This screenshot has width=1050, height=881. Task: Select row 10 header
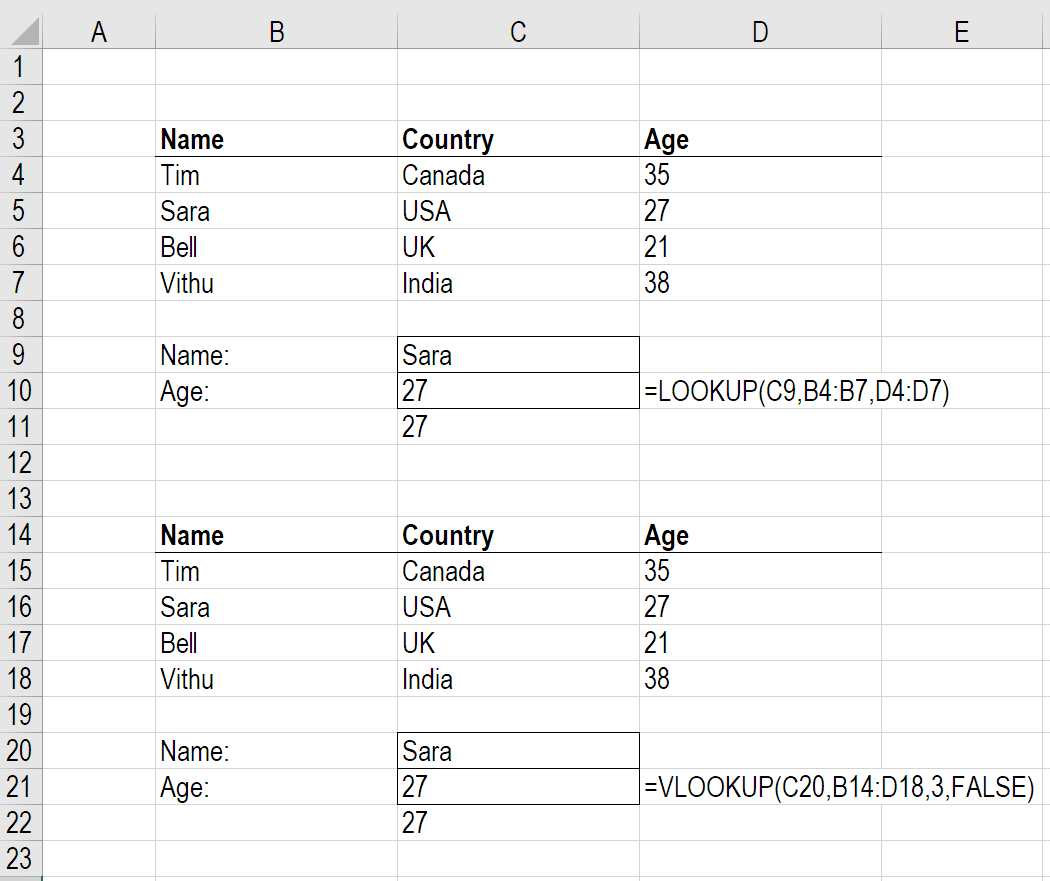20,390
